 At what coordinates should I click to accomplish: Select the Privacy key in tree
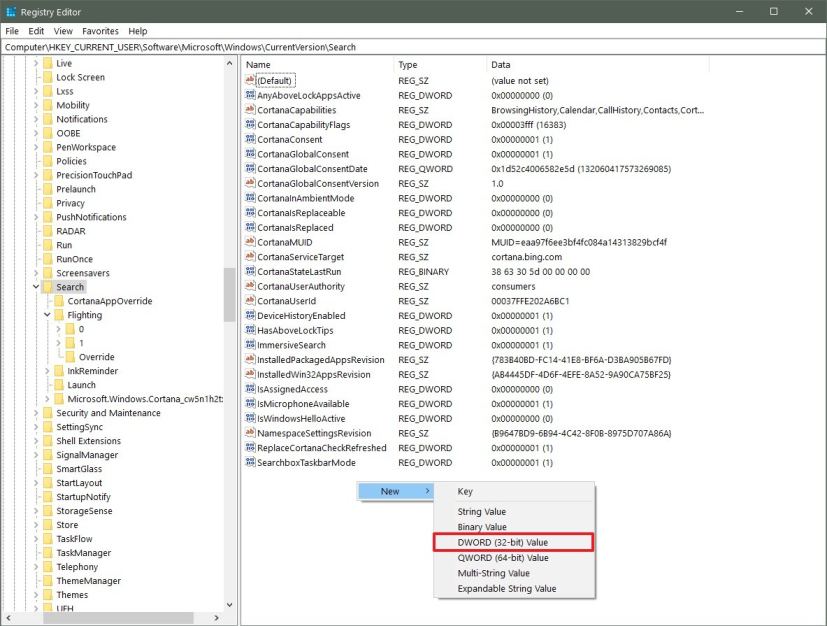[70, 203]
